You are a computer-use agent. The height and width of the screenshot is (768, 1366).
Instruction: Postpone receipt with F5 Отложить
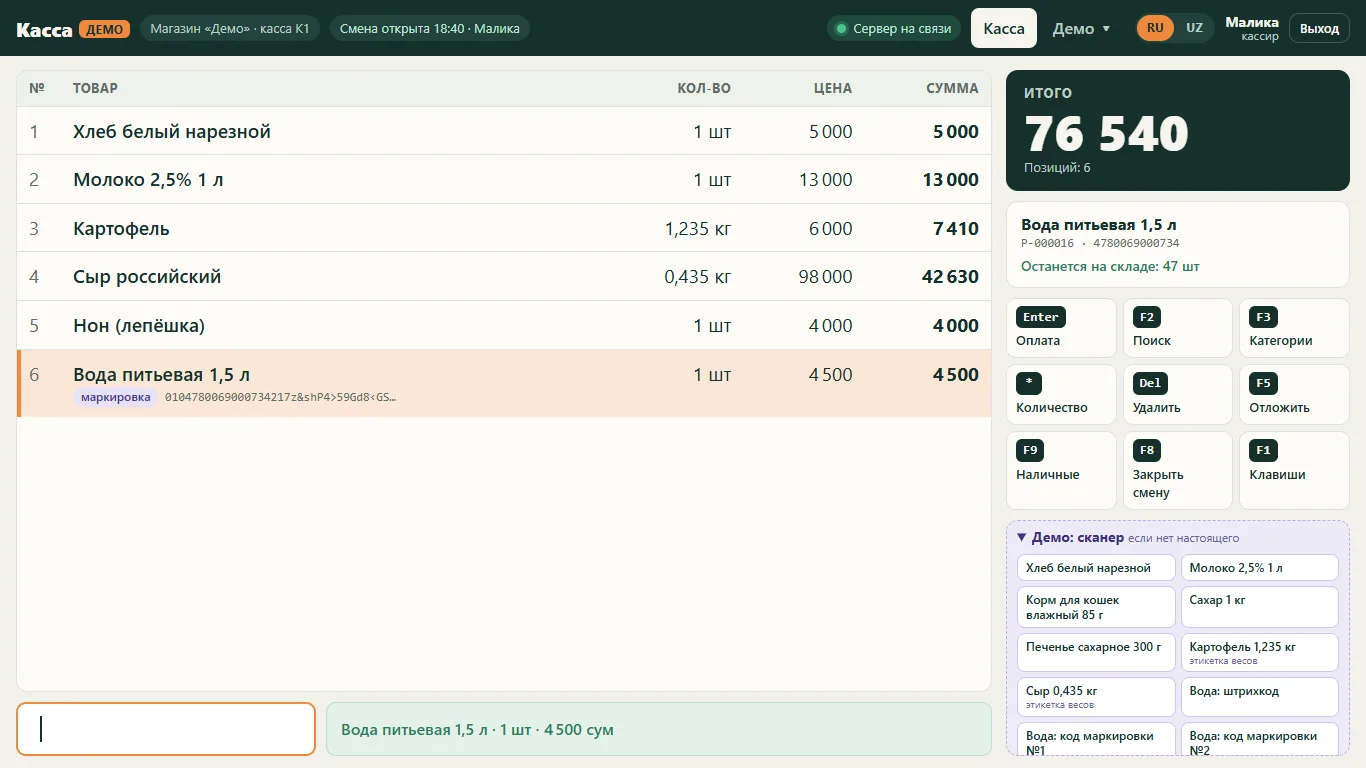tap(1294, 395)
